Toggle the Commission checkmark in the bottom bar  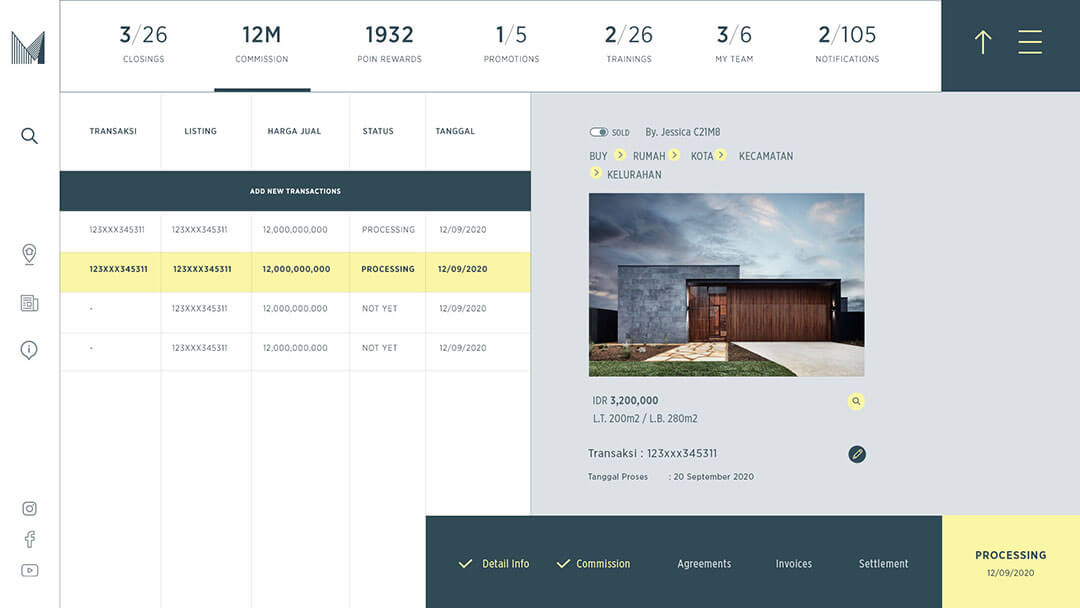click(x=561, y=563)
